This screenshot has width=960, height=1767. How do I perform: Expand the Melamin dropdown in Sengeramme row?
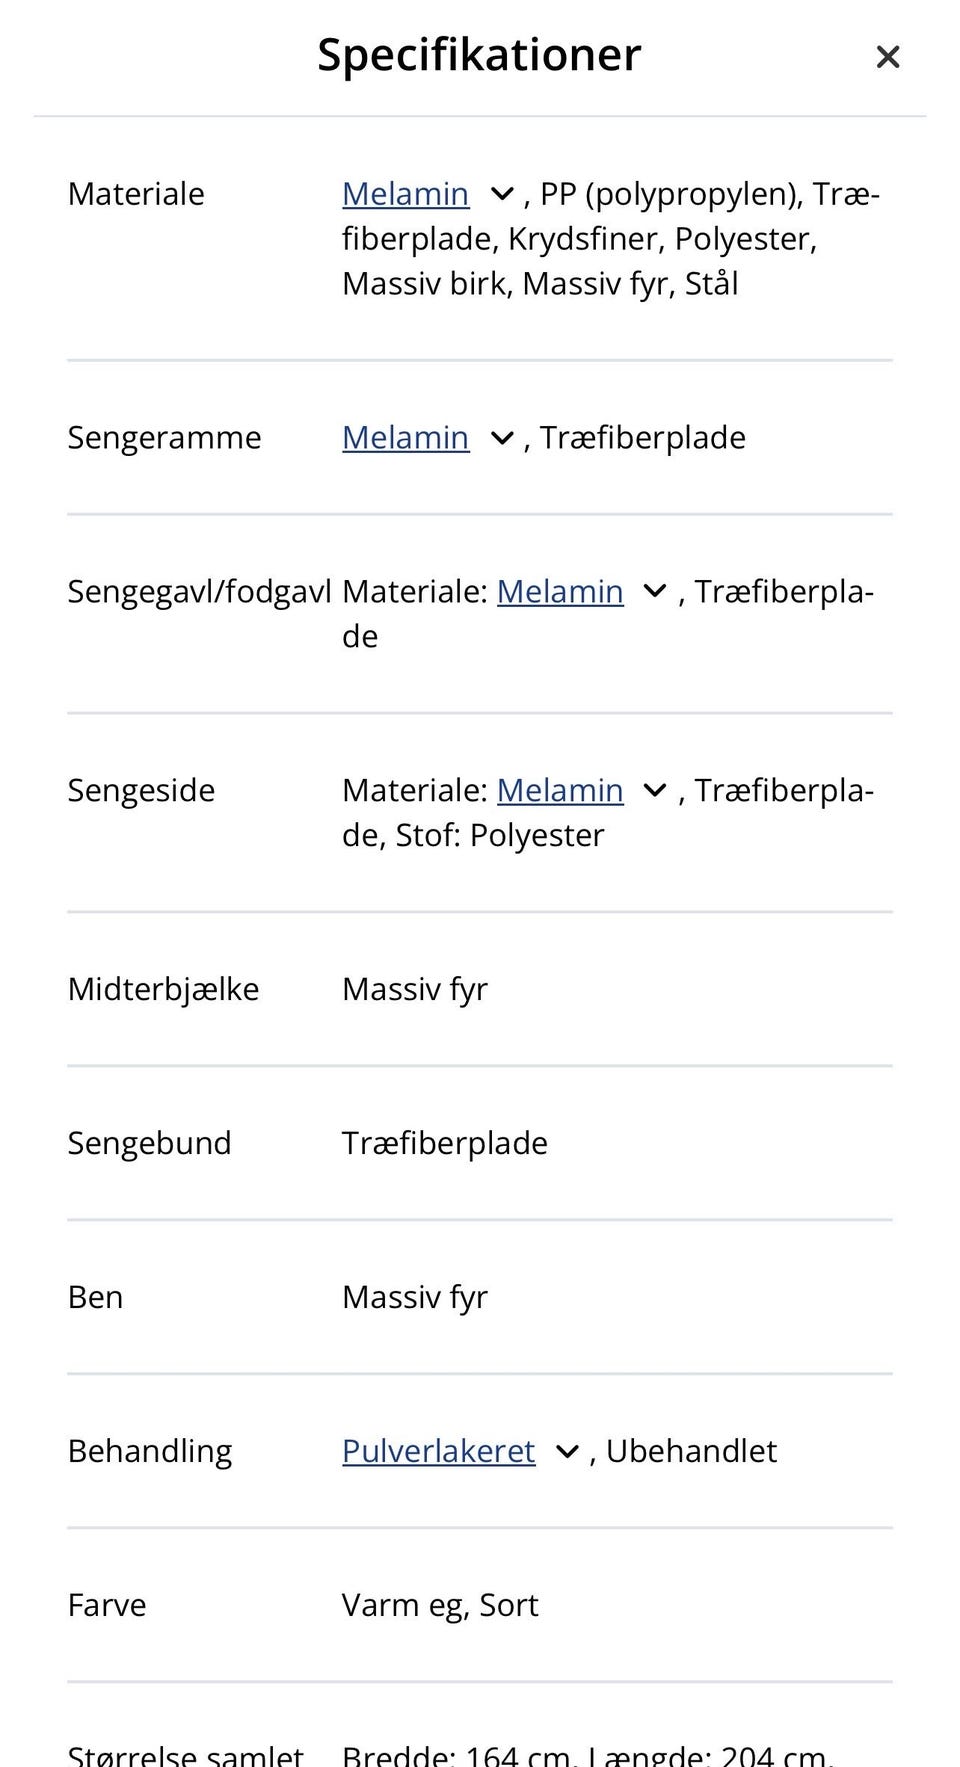point(500,440)
